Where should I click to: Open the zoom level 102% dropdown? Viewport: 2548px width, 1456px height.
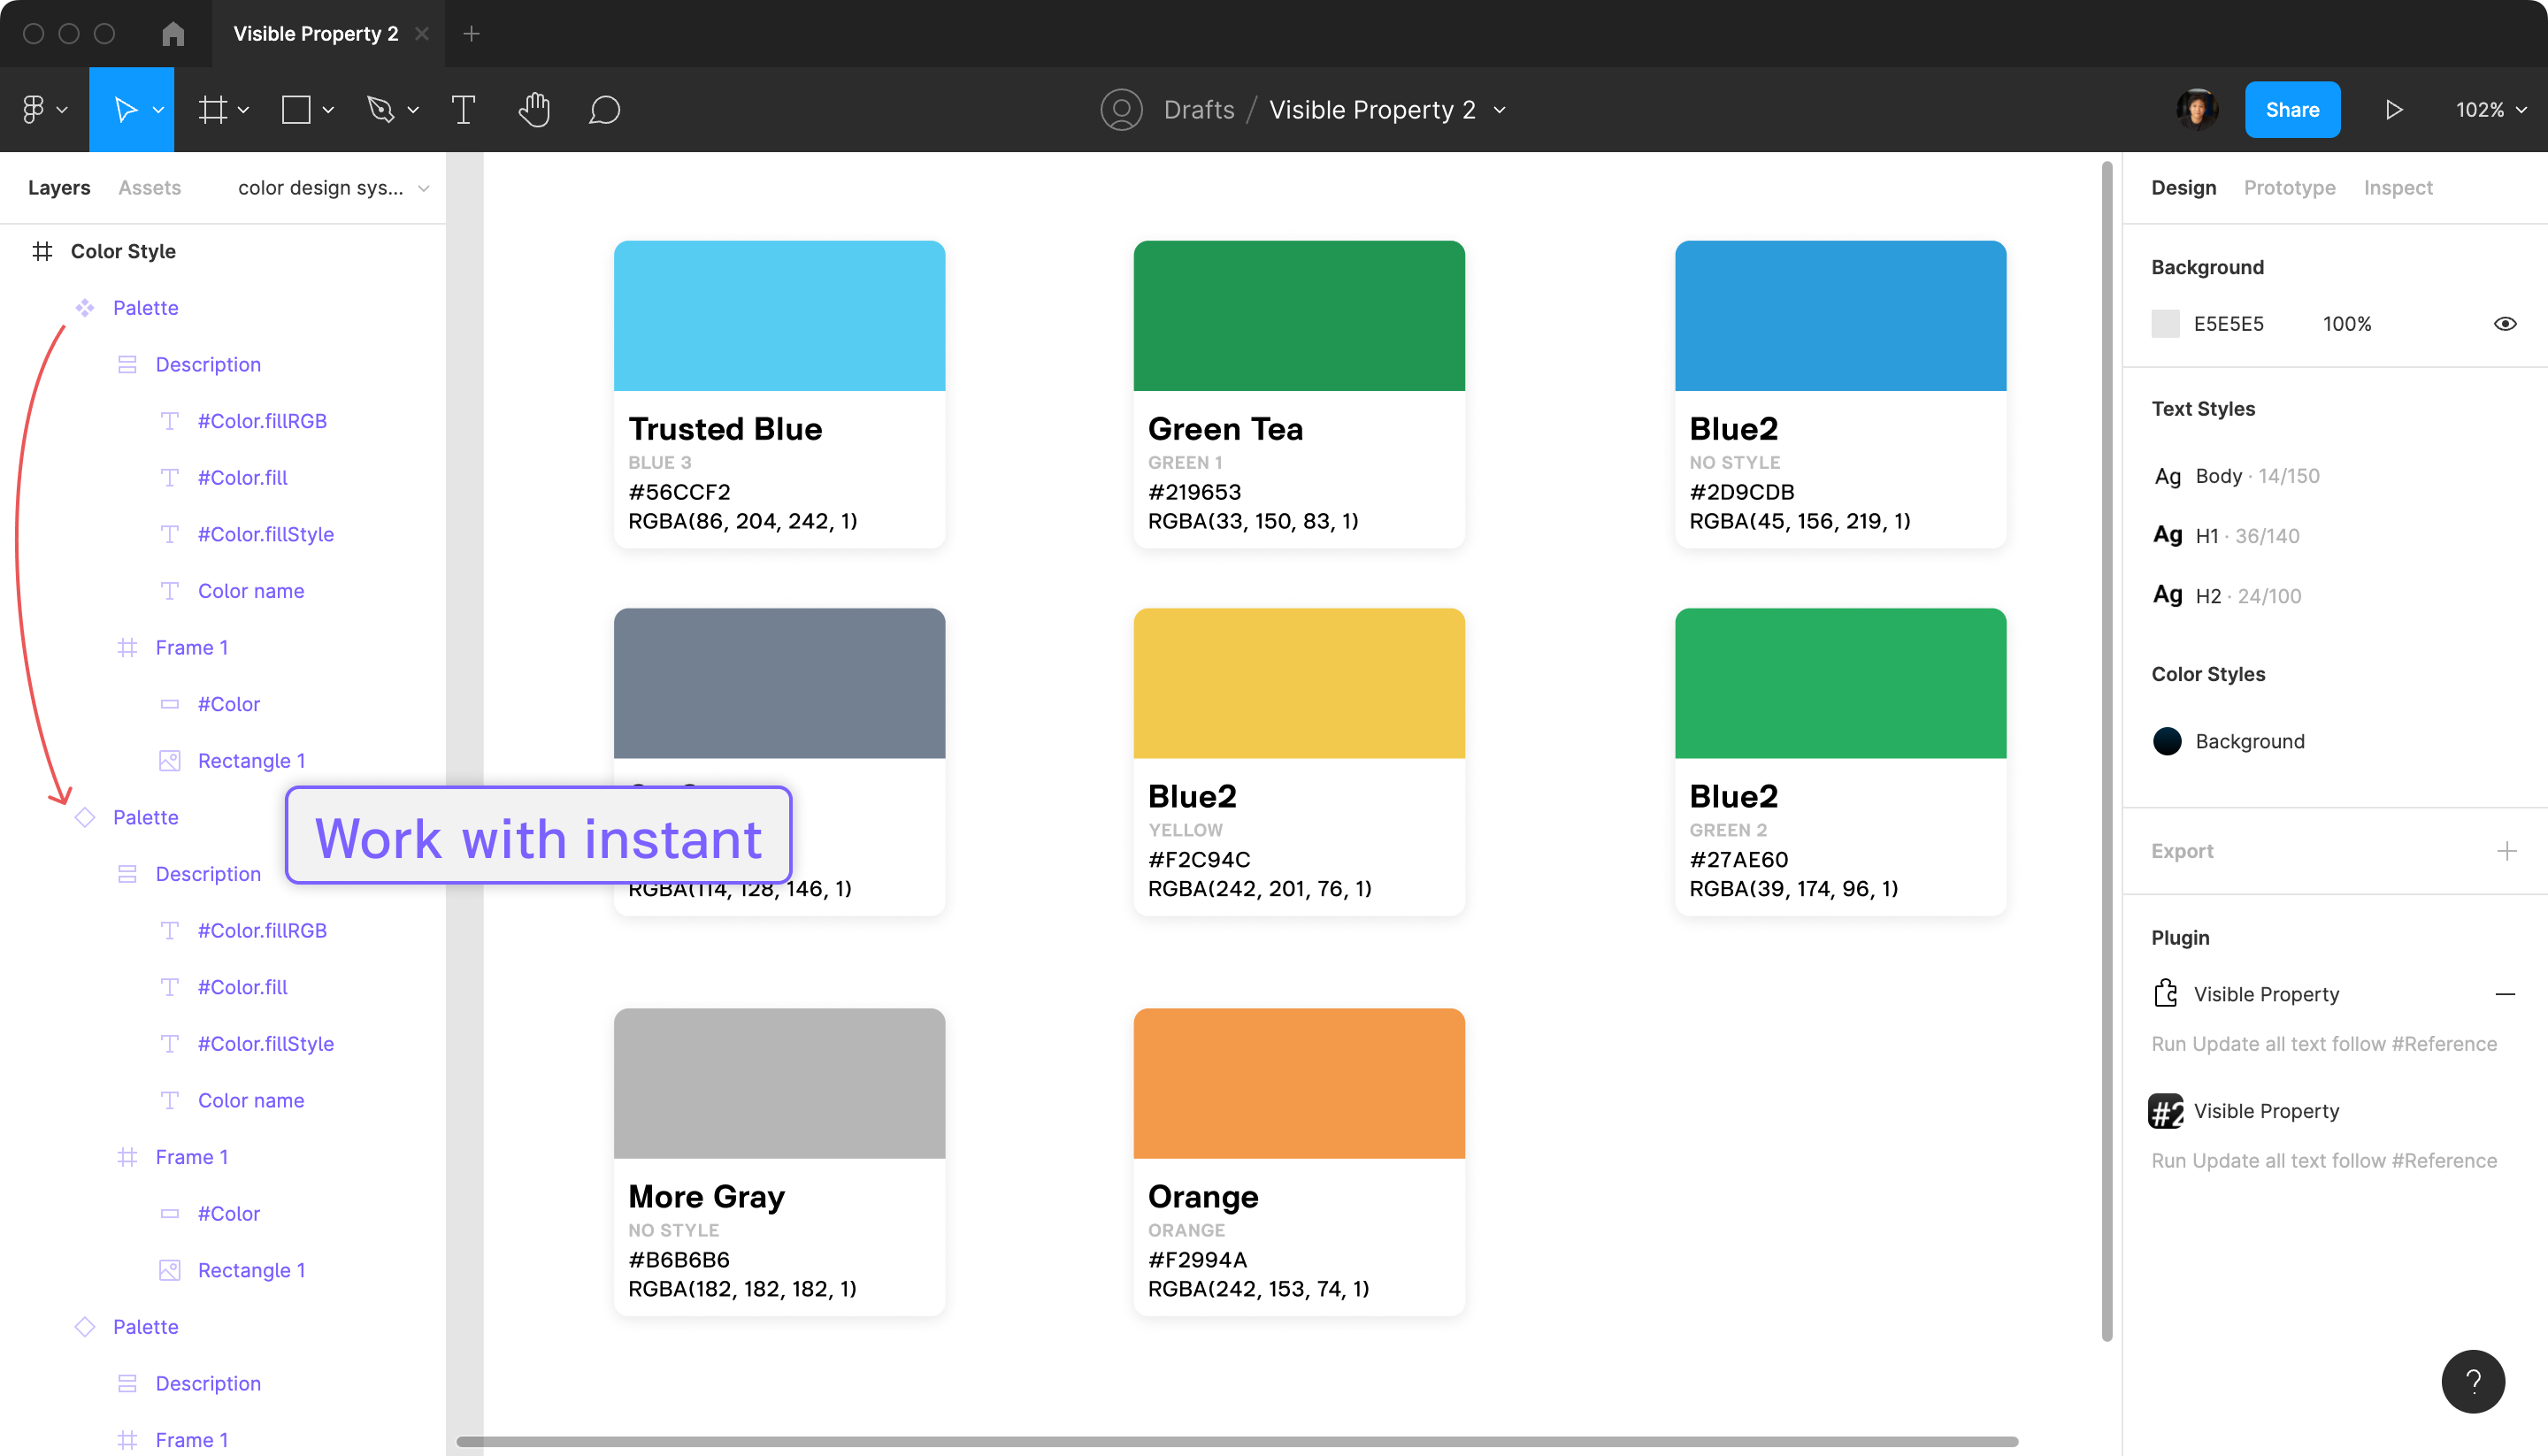(2491, 109)
